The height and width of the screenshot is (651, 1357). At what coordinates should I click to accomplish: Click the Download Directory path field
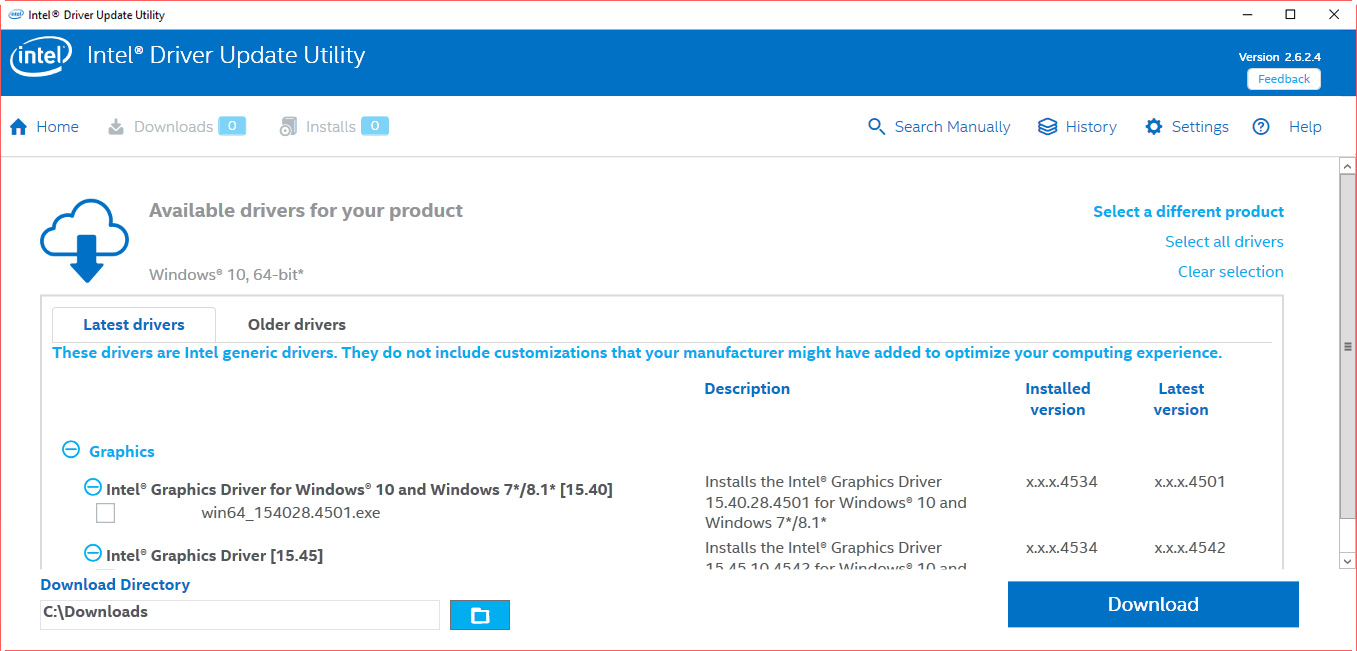tap(240, 614)
